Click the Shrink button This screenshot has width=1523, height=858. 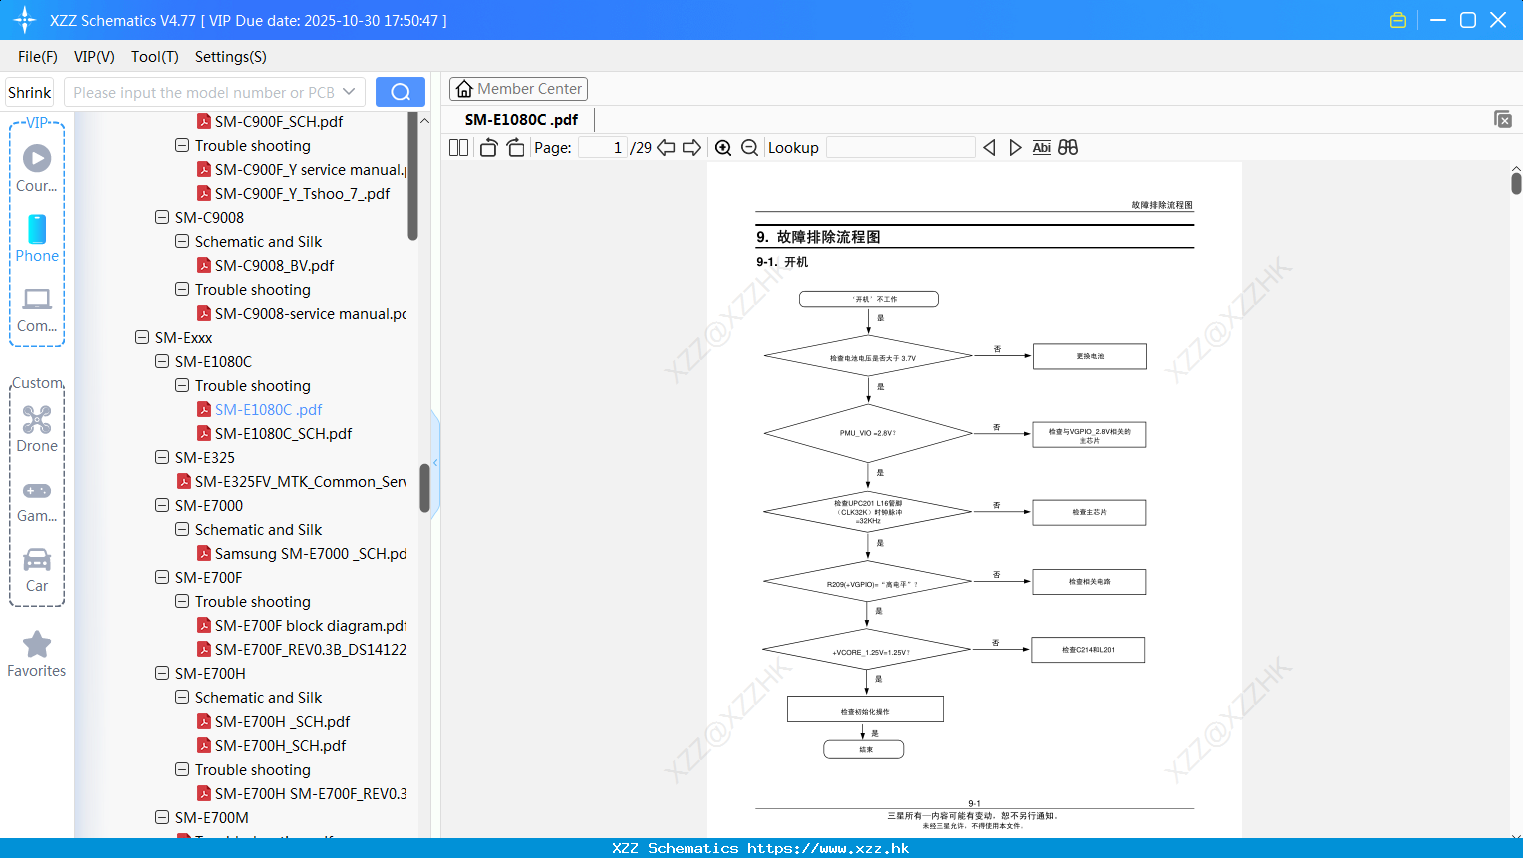[29, 92]
